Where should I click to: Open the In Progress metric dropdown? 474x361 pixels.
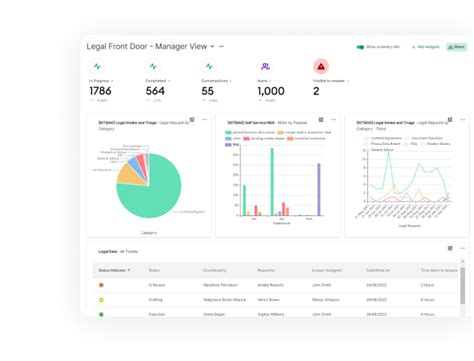112,81
